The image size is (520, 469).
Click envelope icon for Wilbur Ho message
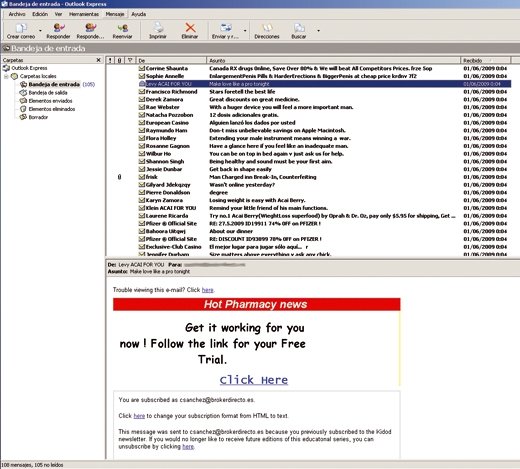click(142, 154)
